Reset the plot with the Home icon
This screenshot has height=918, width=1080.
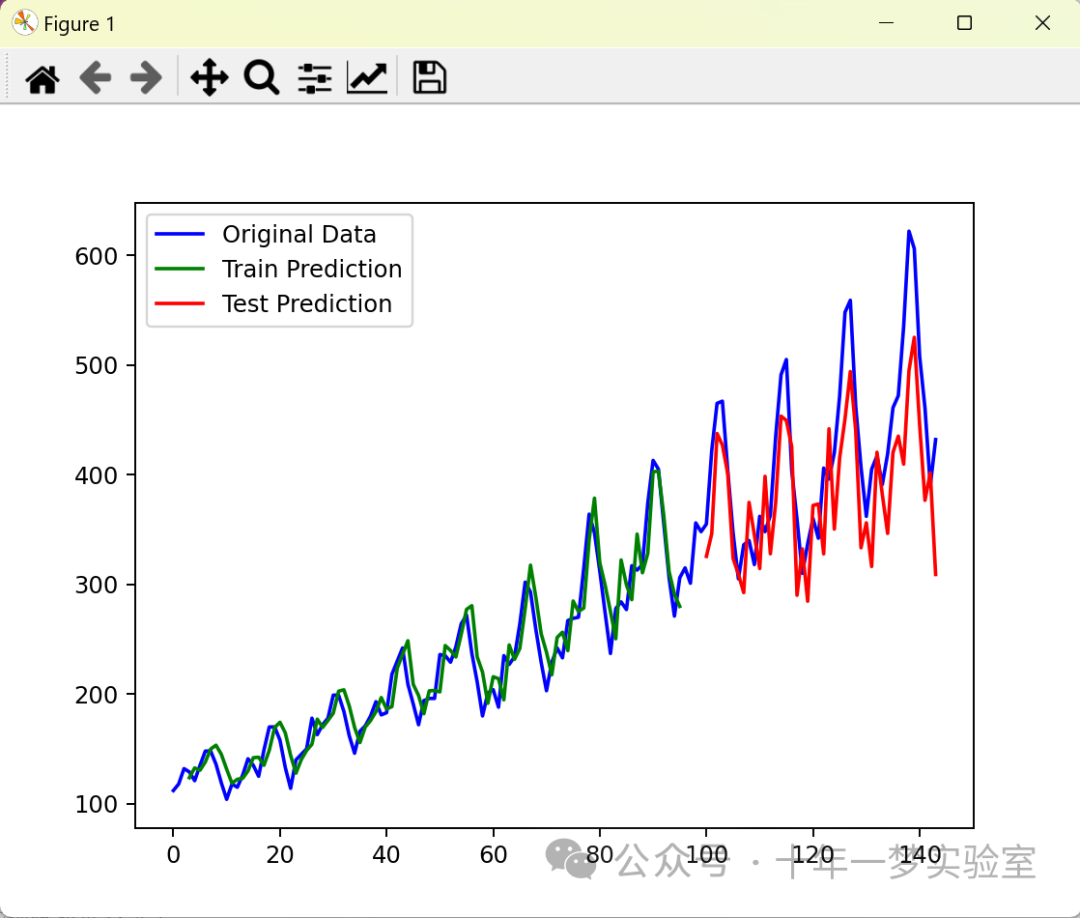(x=42, y=77)
